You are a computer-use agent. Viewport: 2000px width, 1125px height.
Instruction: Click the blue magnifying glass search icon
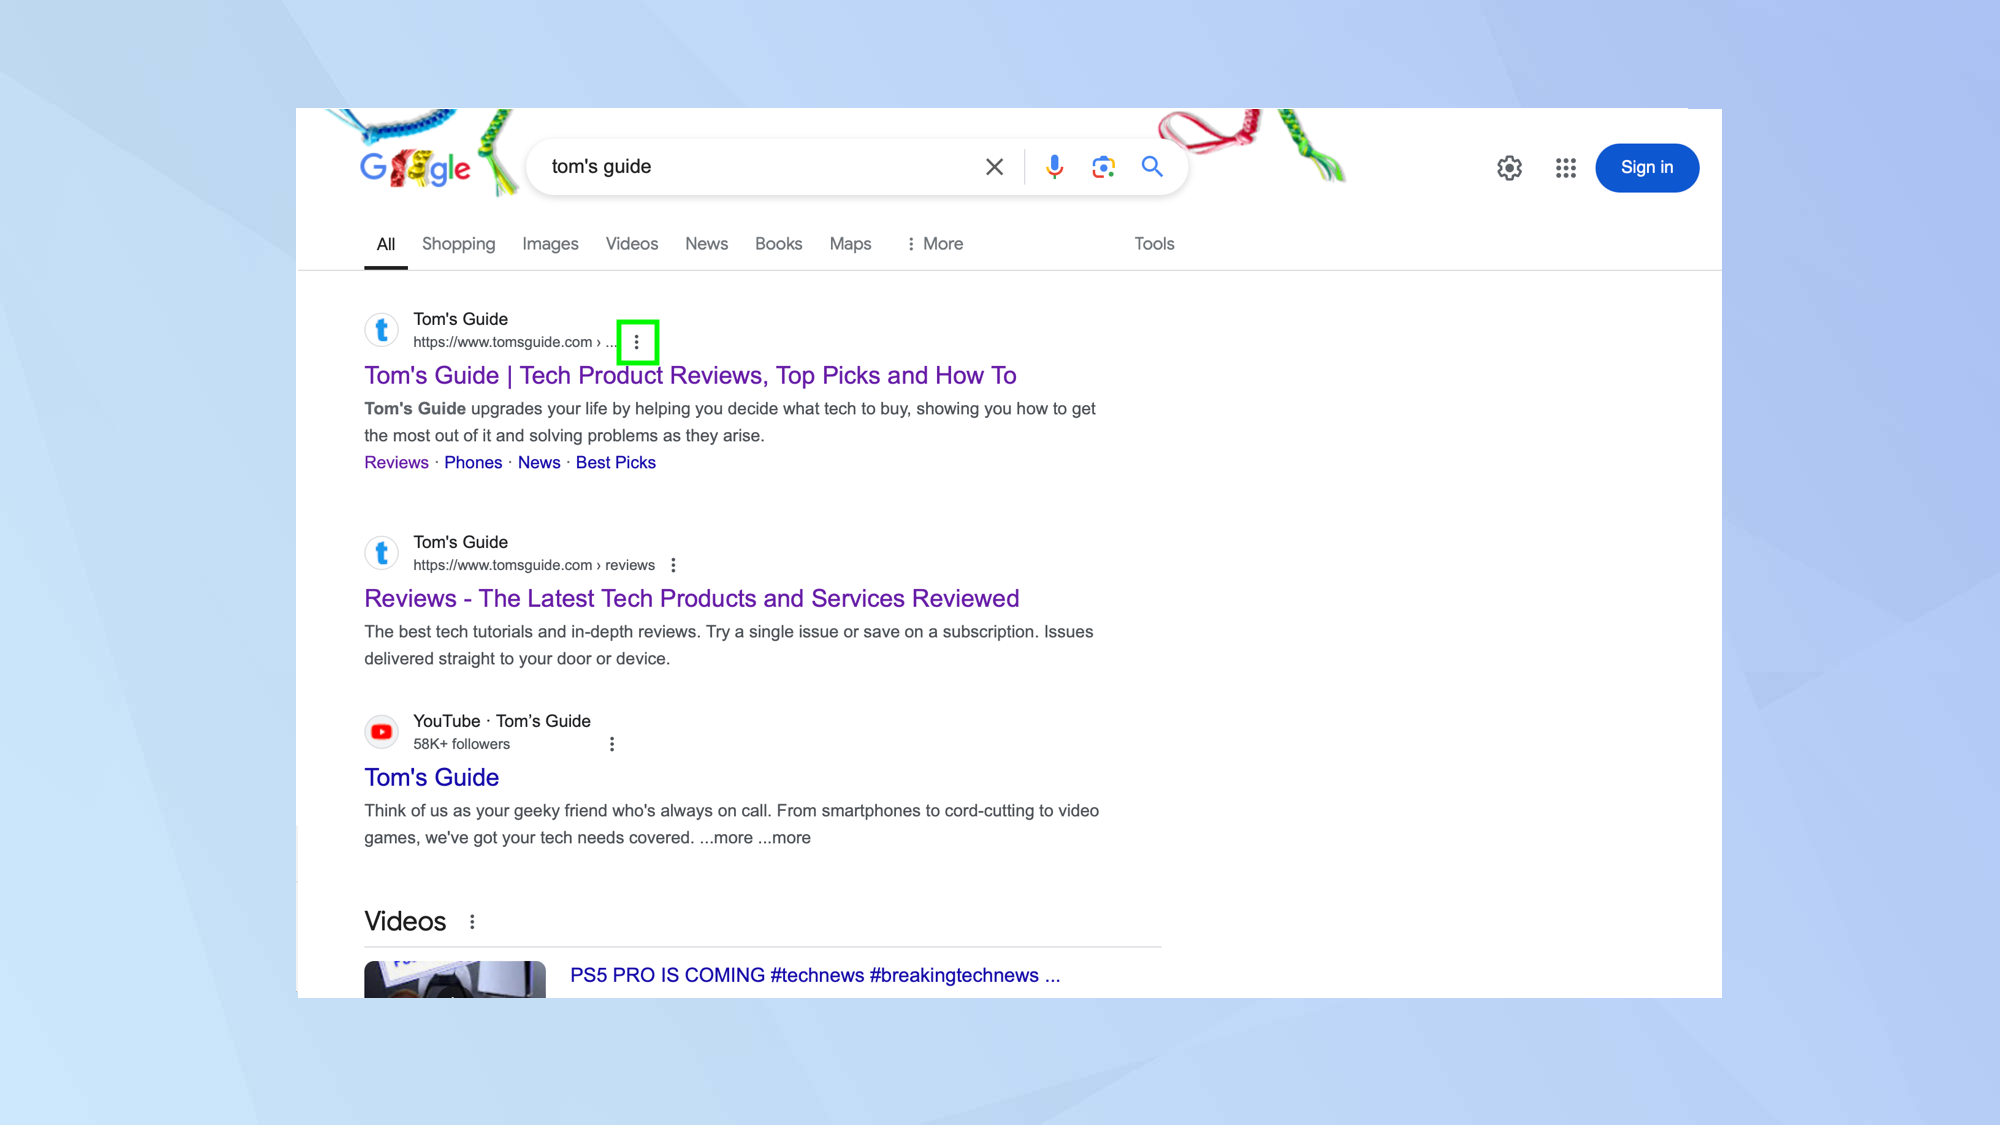click(1152, 167)
